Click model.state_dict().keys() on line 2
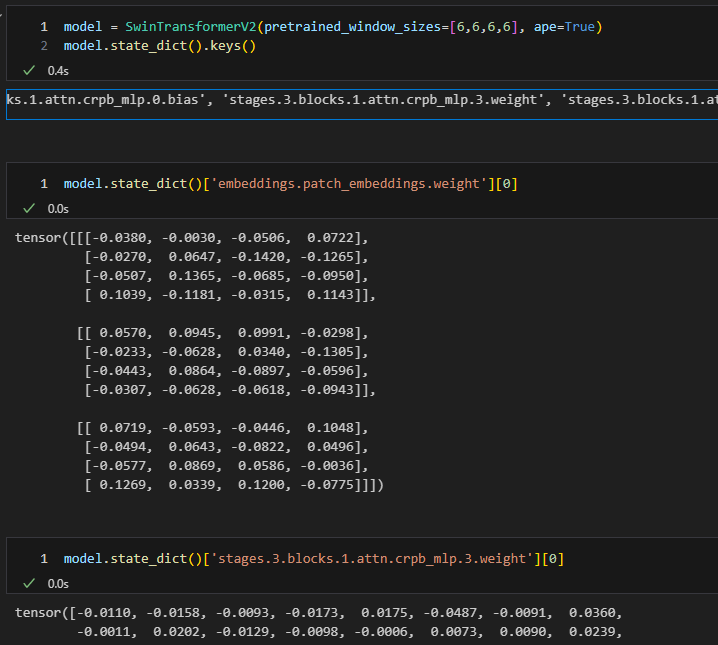The image size is (718, 645). (x=160, y=46)
